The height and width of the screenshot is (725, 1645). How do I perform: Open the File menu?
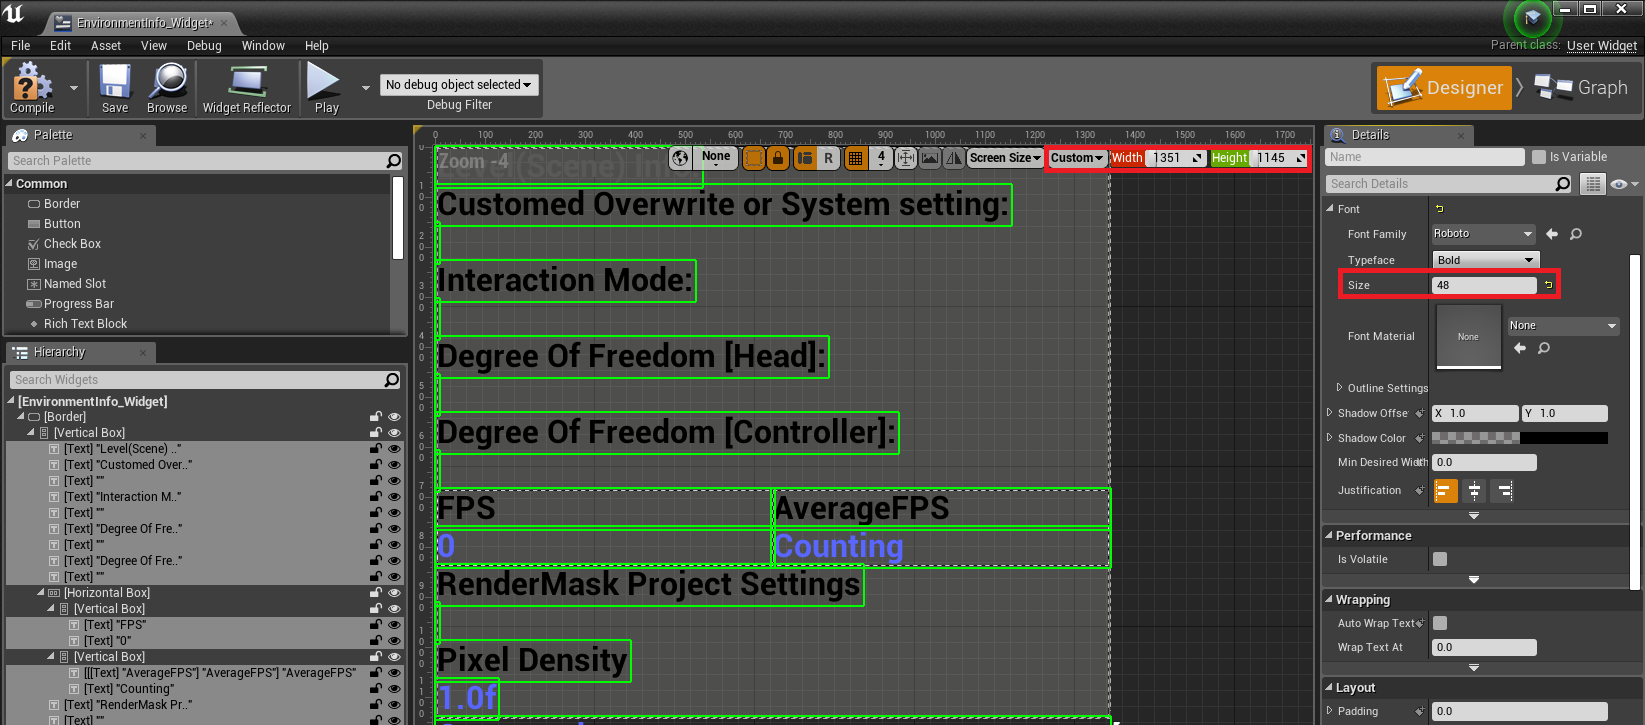tap(20, 46)
